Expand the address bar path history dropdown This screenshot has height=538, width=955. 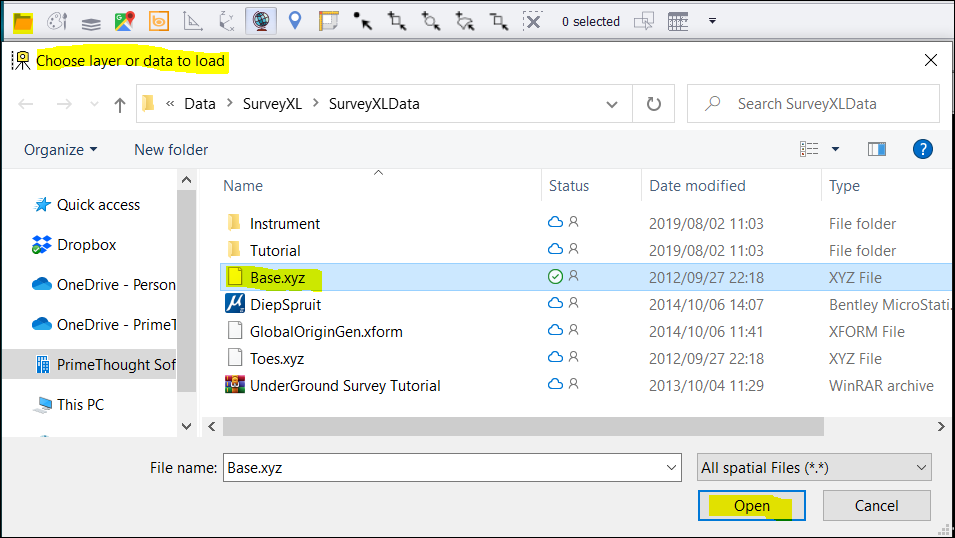(x=612, y=104)
